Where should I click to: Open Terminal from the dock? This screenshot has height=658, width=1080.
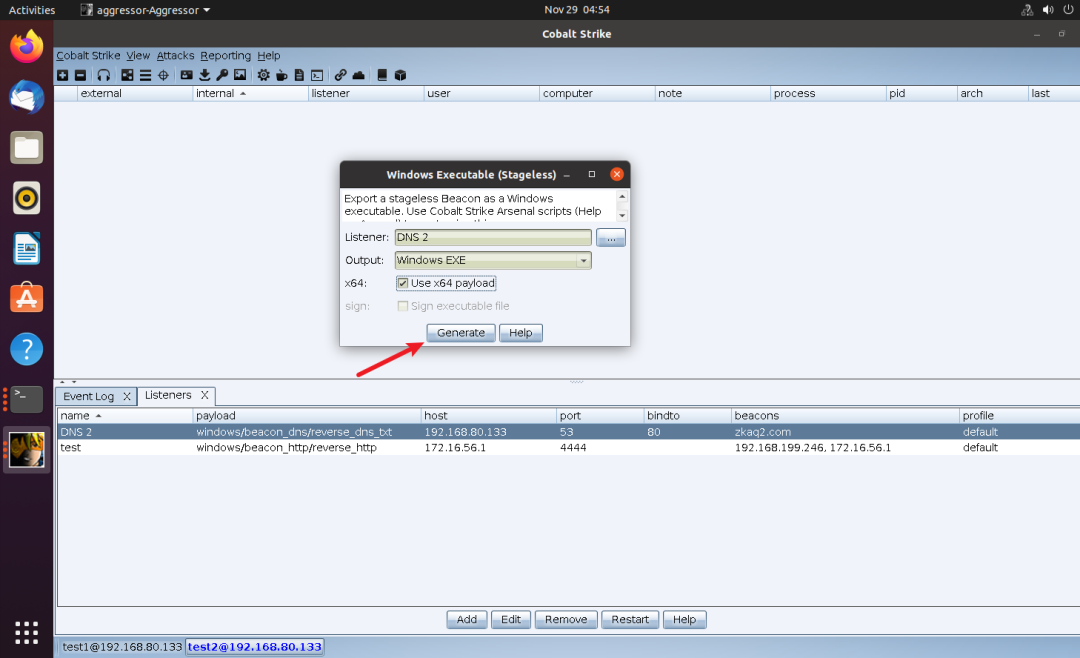[27, 400]
